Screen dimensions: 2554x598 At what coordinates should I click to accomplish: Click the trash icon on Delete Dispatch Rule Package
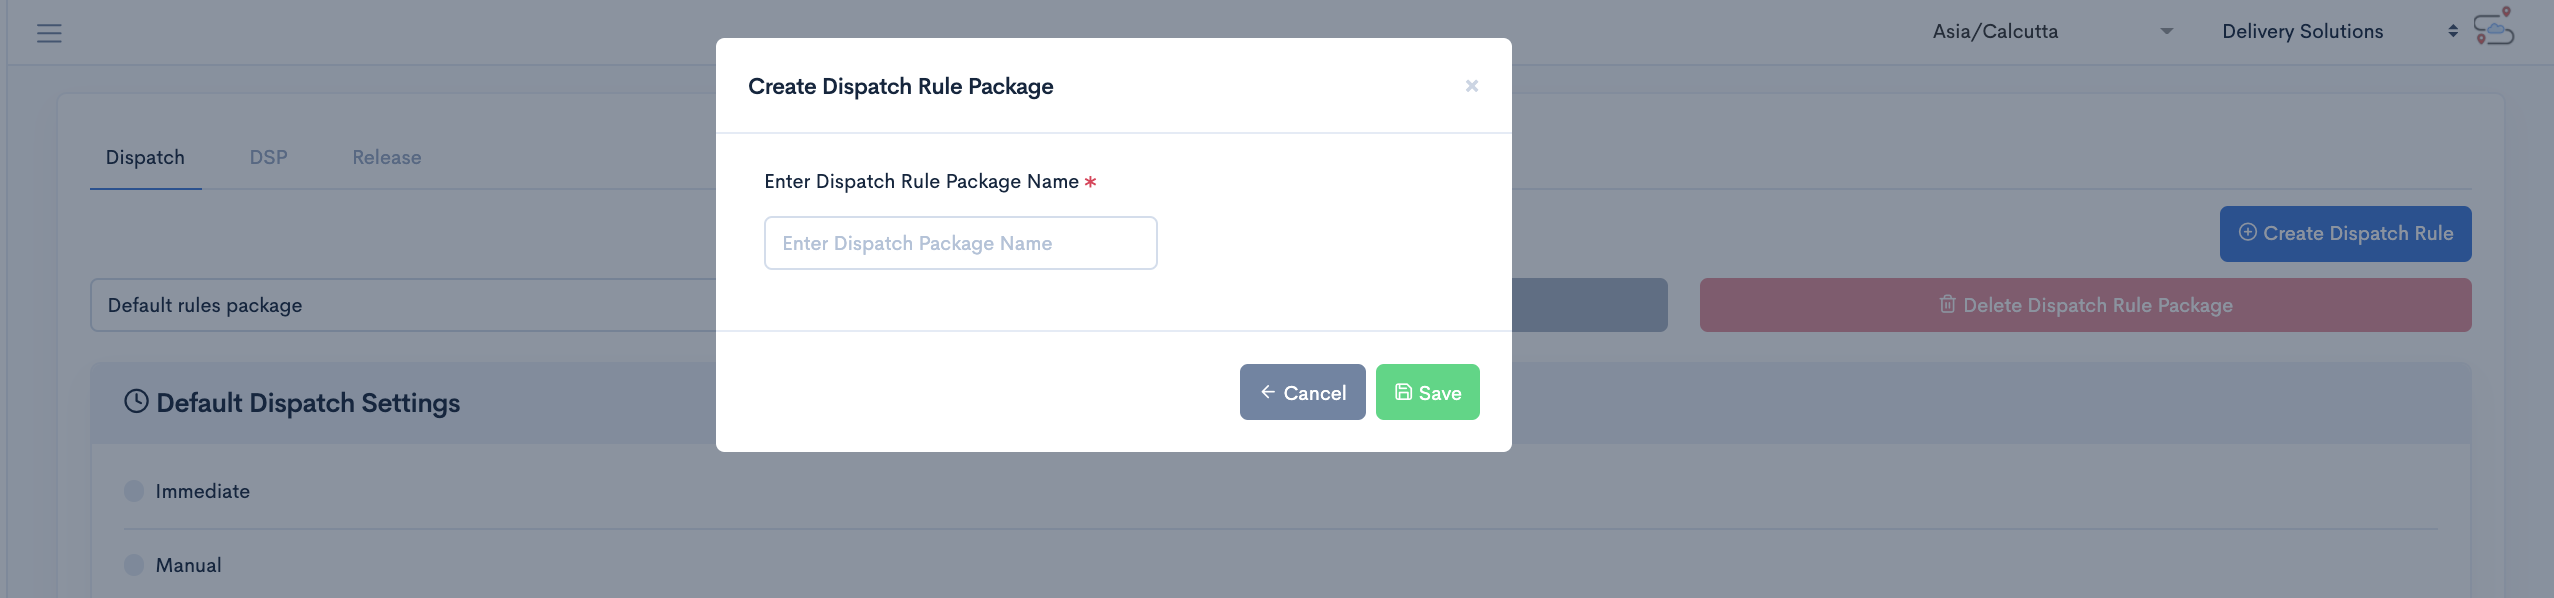(1947, 304)
